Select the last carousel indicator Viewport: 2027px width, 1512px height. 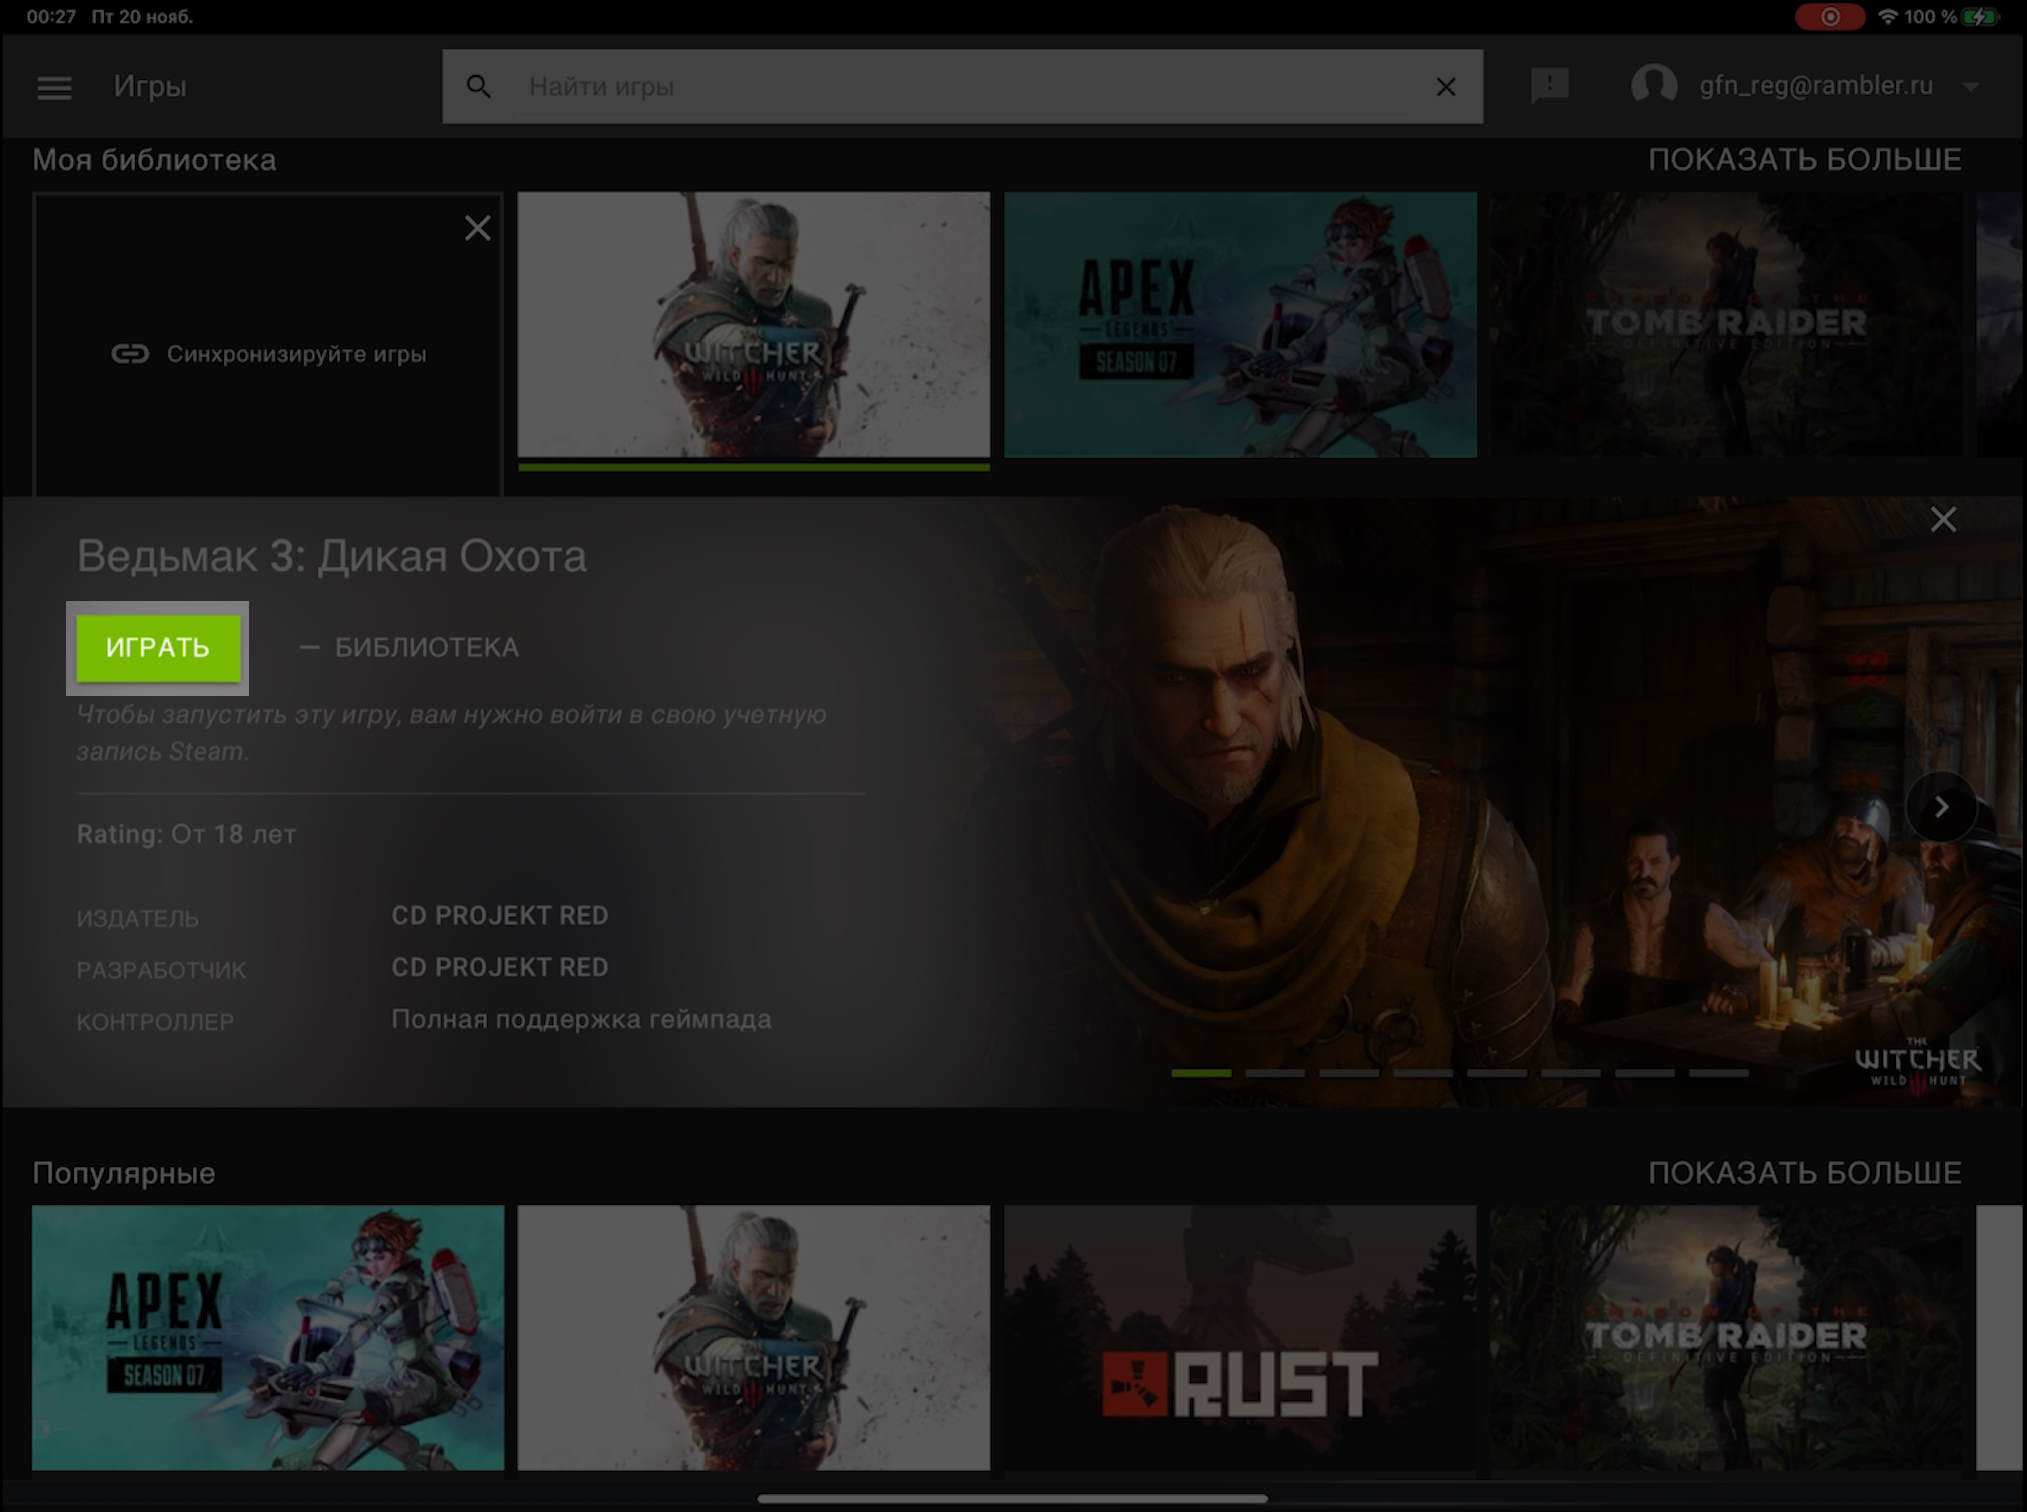(x=1719, y=1073)
